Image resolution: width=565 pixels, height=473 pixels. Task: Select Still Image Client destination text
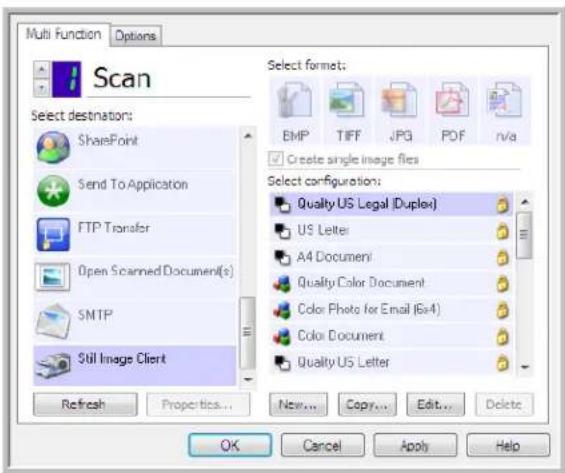coord(122,359)
